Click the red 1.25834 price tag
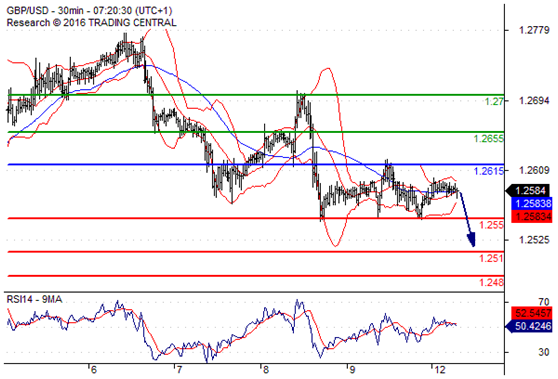558x379 pixels. tap(531, 216)
